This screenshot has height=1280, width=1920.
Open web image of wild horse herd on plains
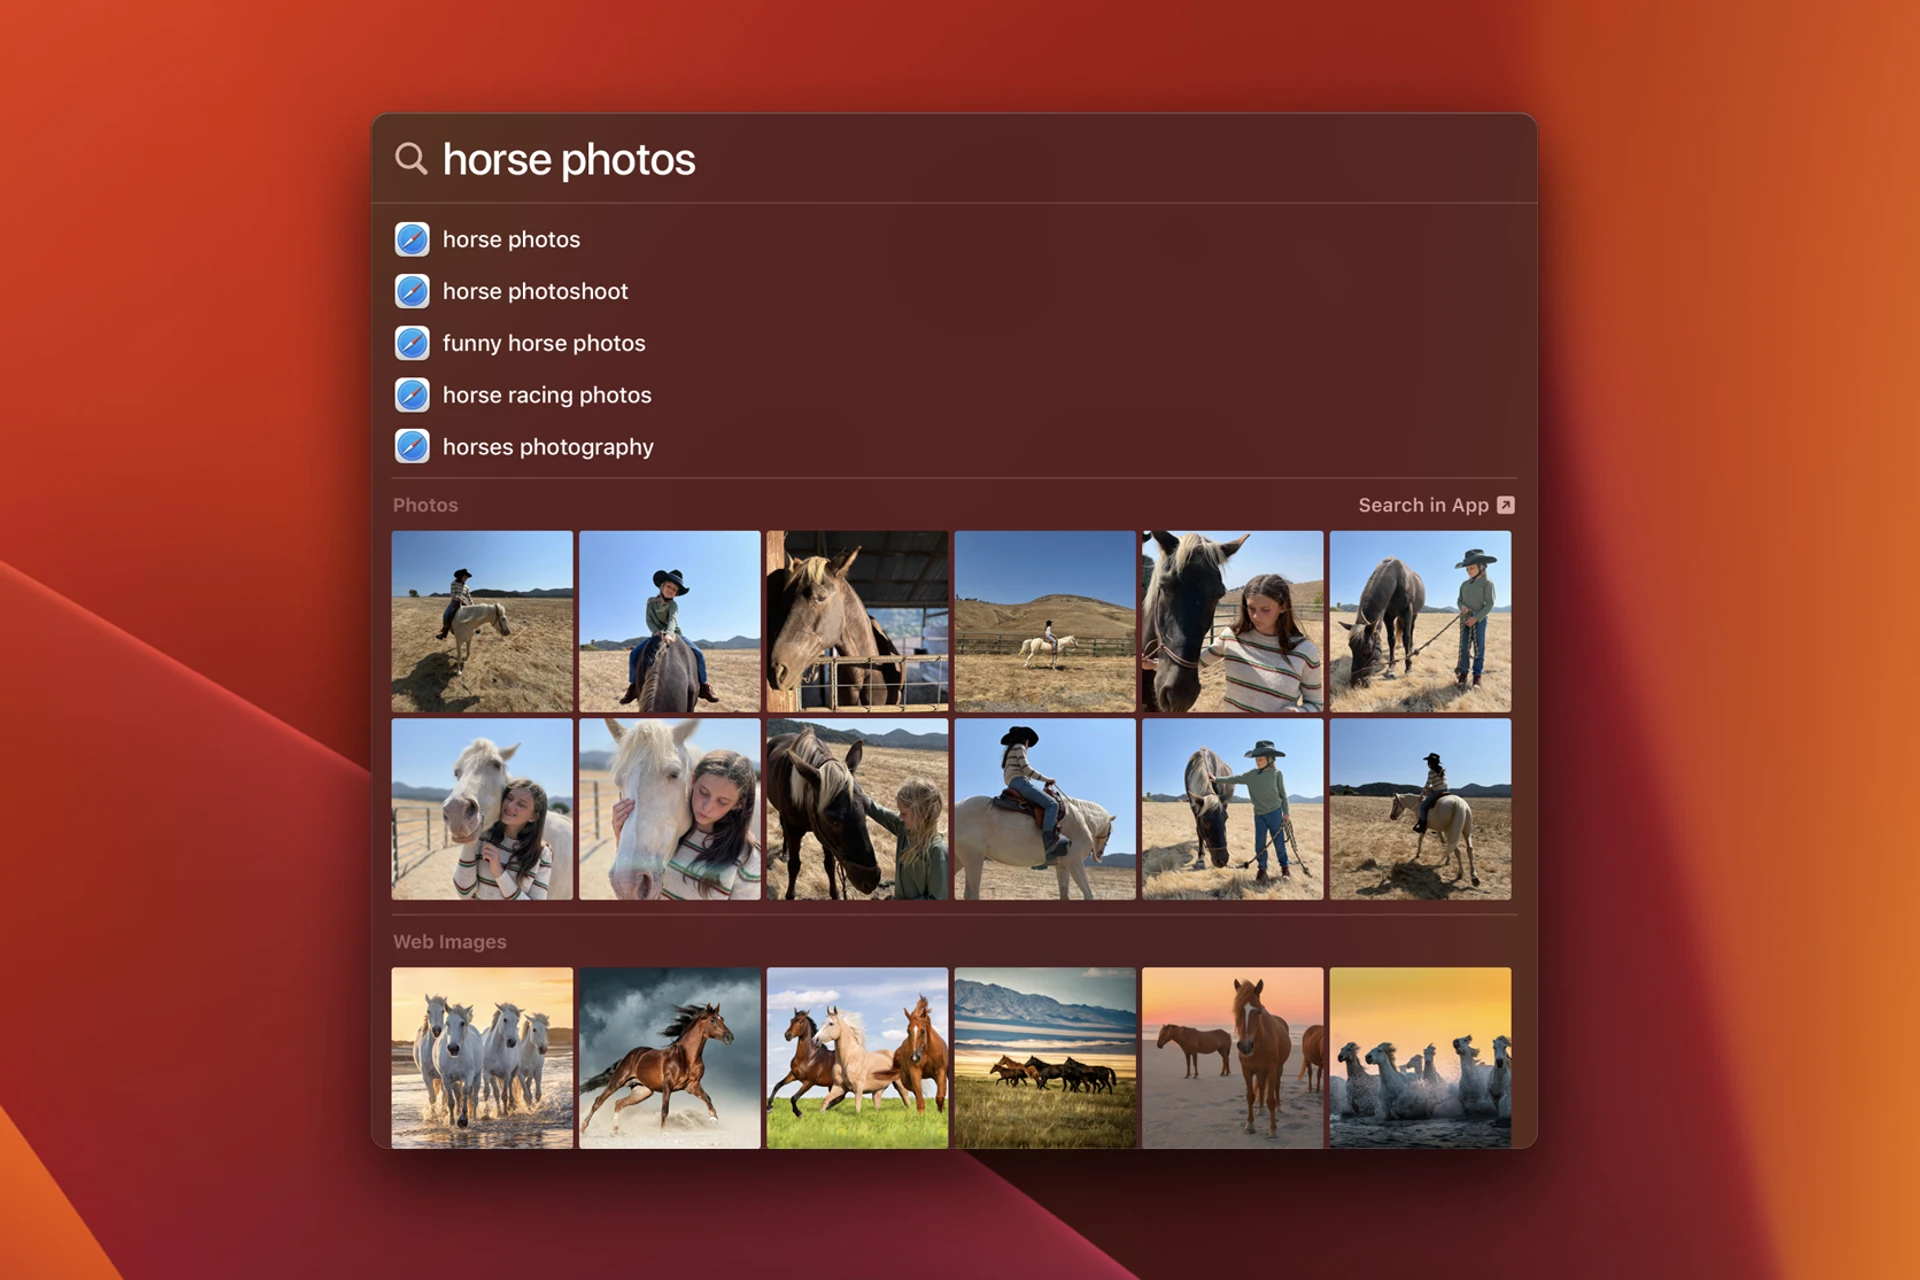tap(1045, 1057)
